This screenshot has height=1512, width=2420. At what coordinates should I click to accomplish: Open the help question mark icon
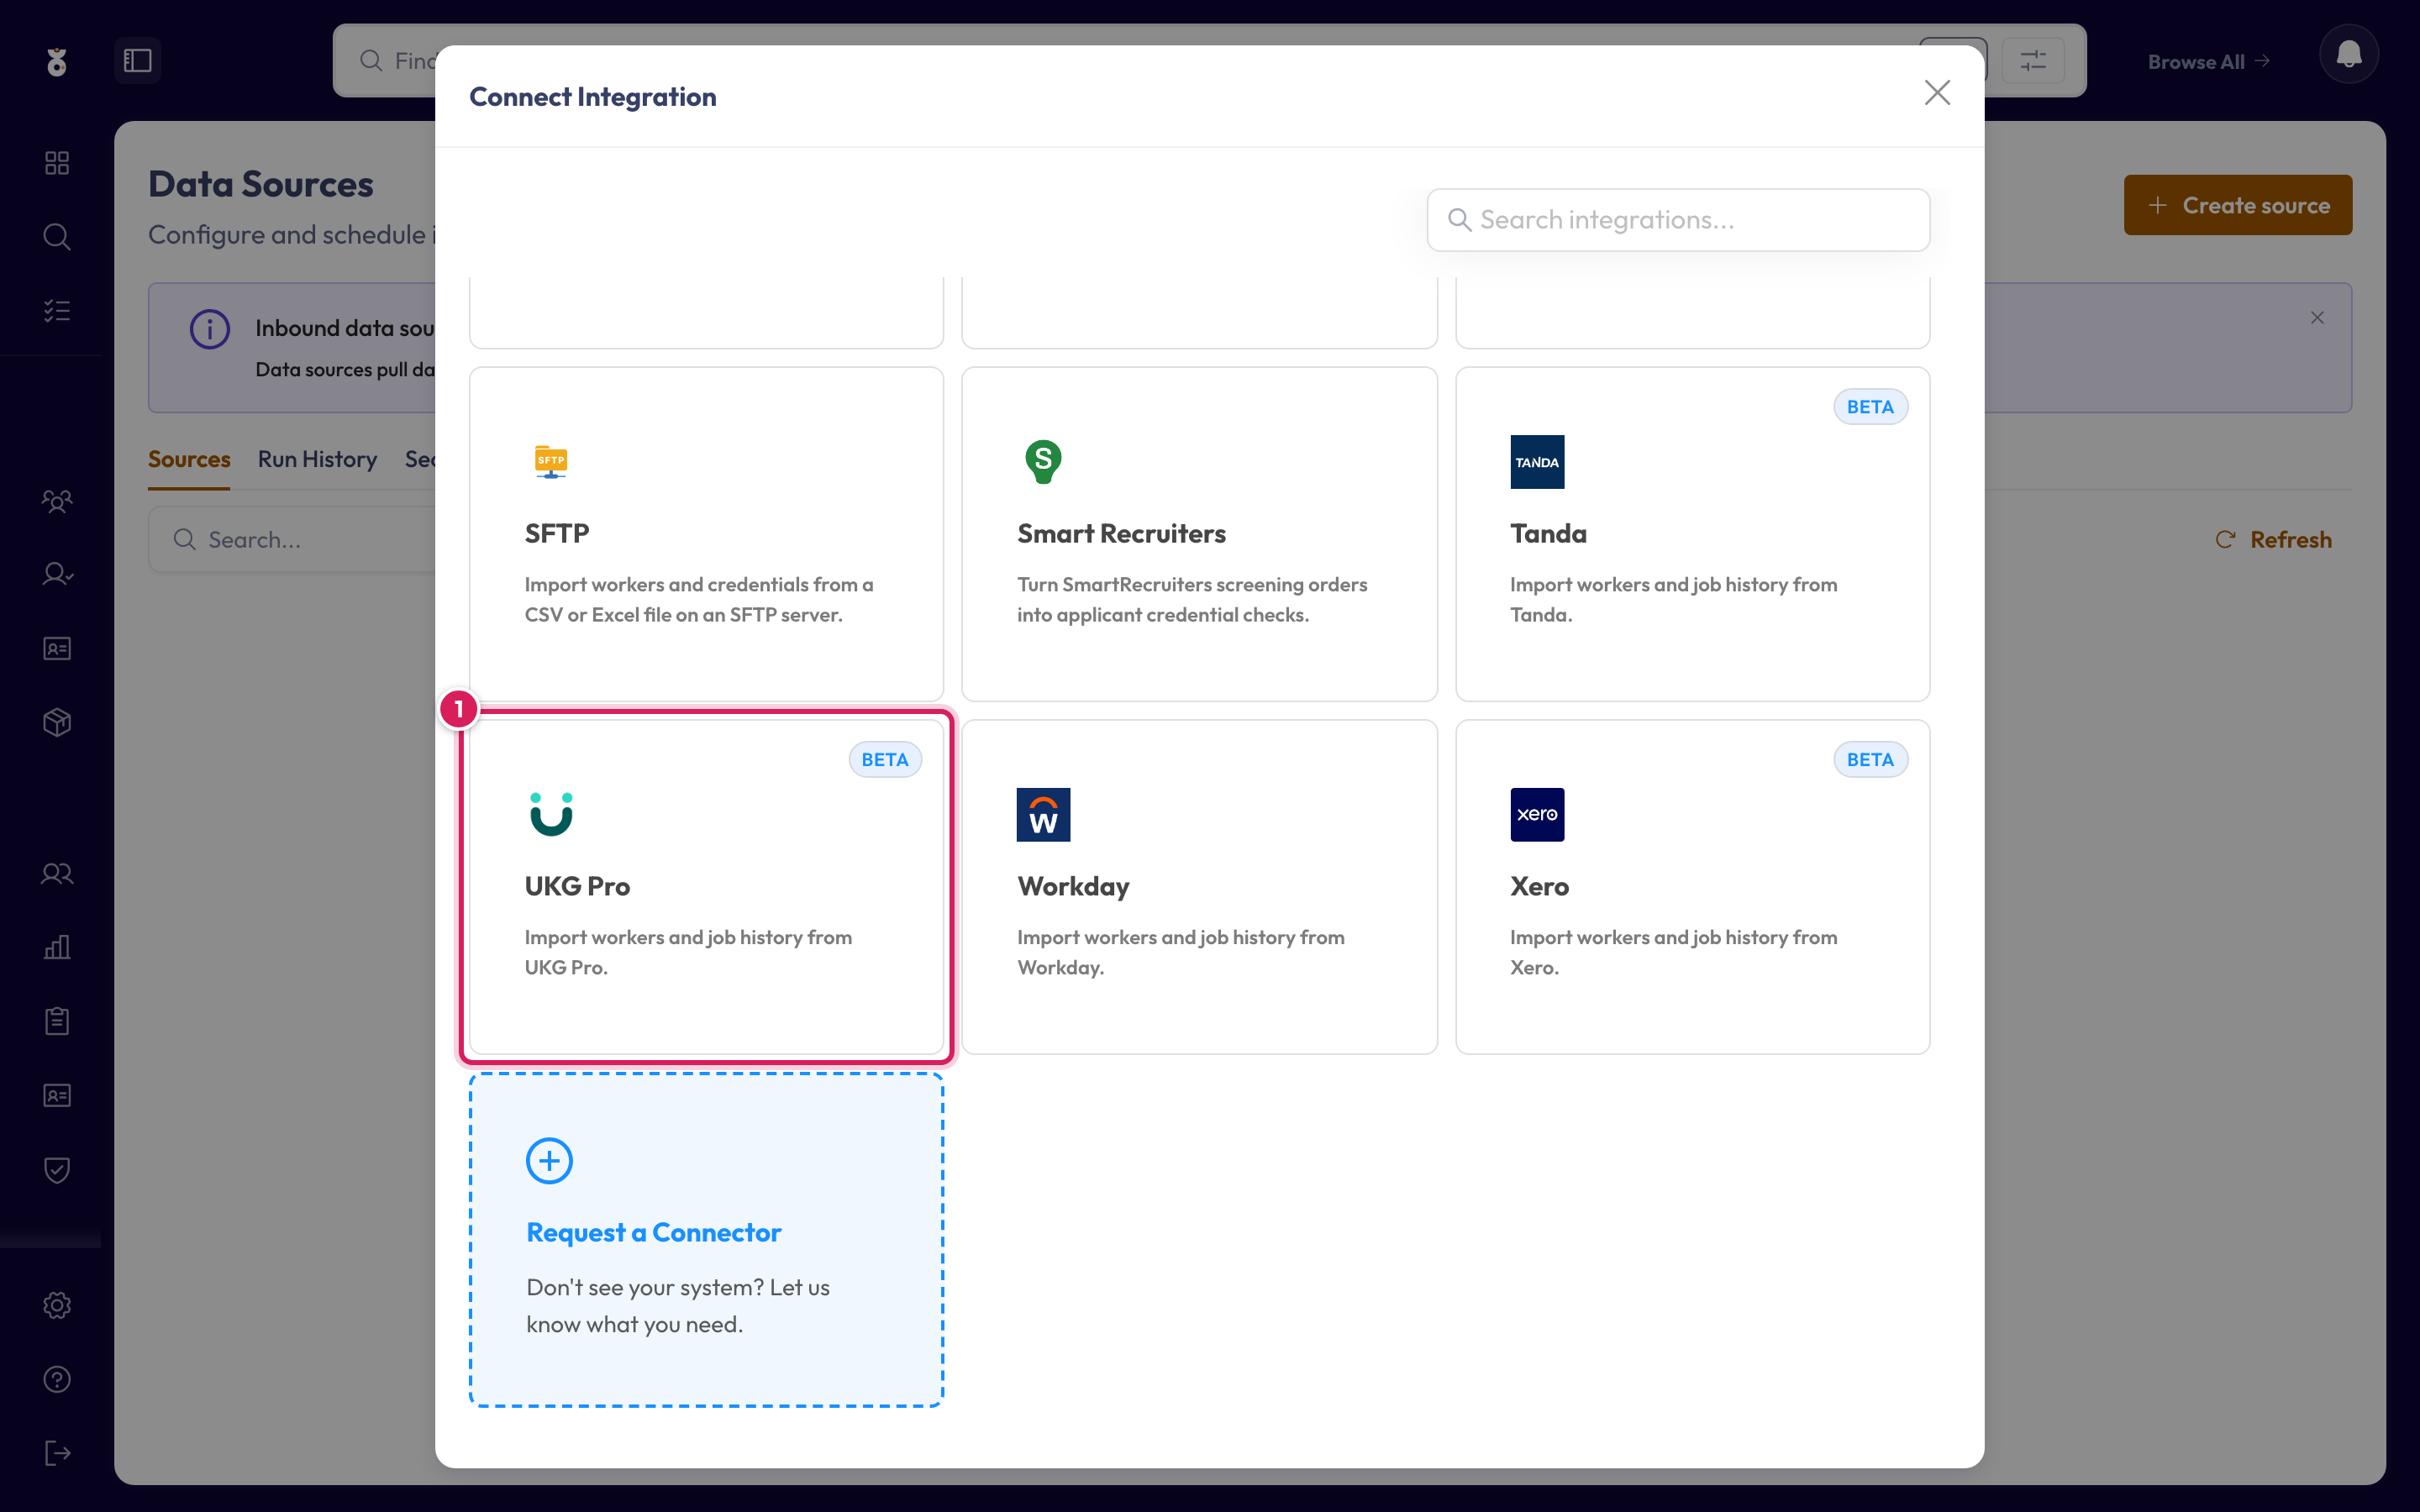pyautogui.click(x=57, y=1379)
